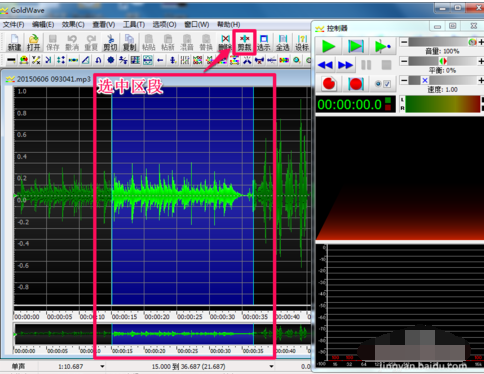
Task: Play only the selection with second play button
Action: [356, 46]
